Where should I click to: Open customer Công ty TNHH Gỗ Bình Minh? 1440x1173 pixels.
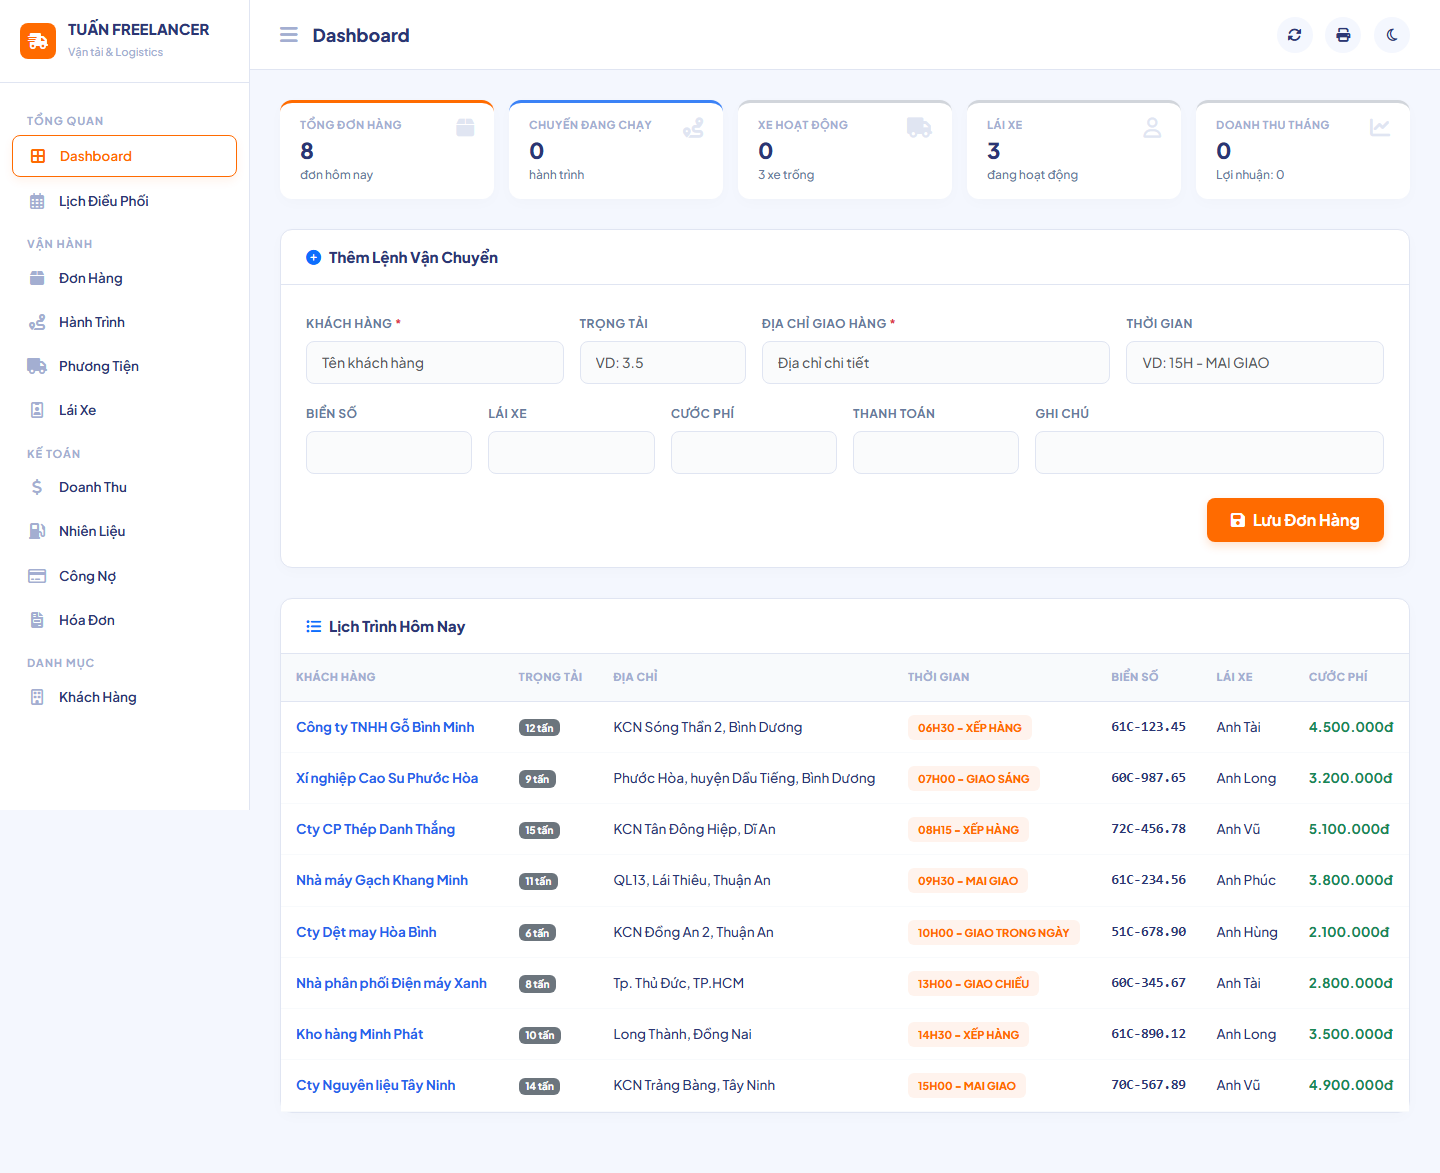pos(385,727)
